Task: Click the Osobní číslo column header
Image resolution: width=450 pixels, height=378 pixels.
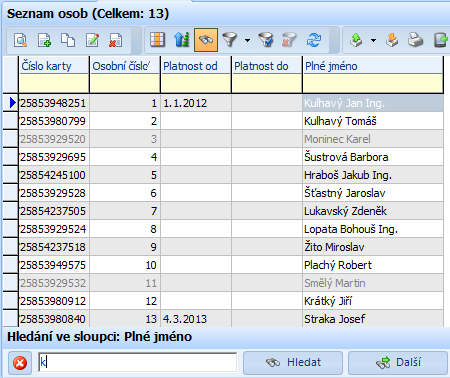Action: (x=125, y=66)
